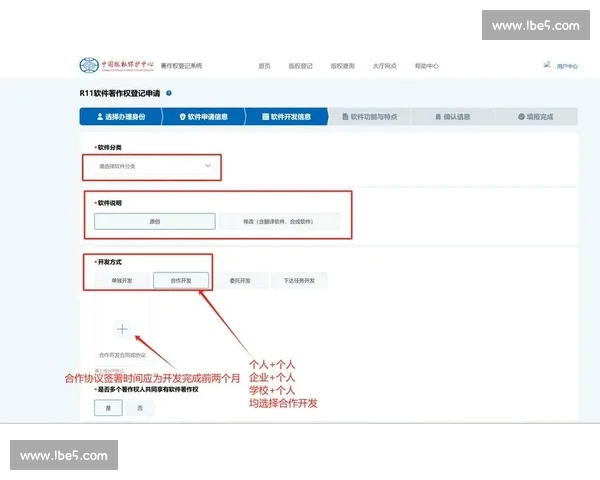Click the 合作开发合同或协议 upload label

(122, 355)
